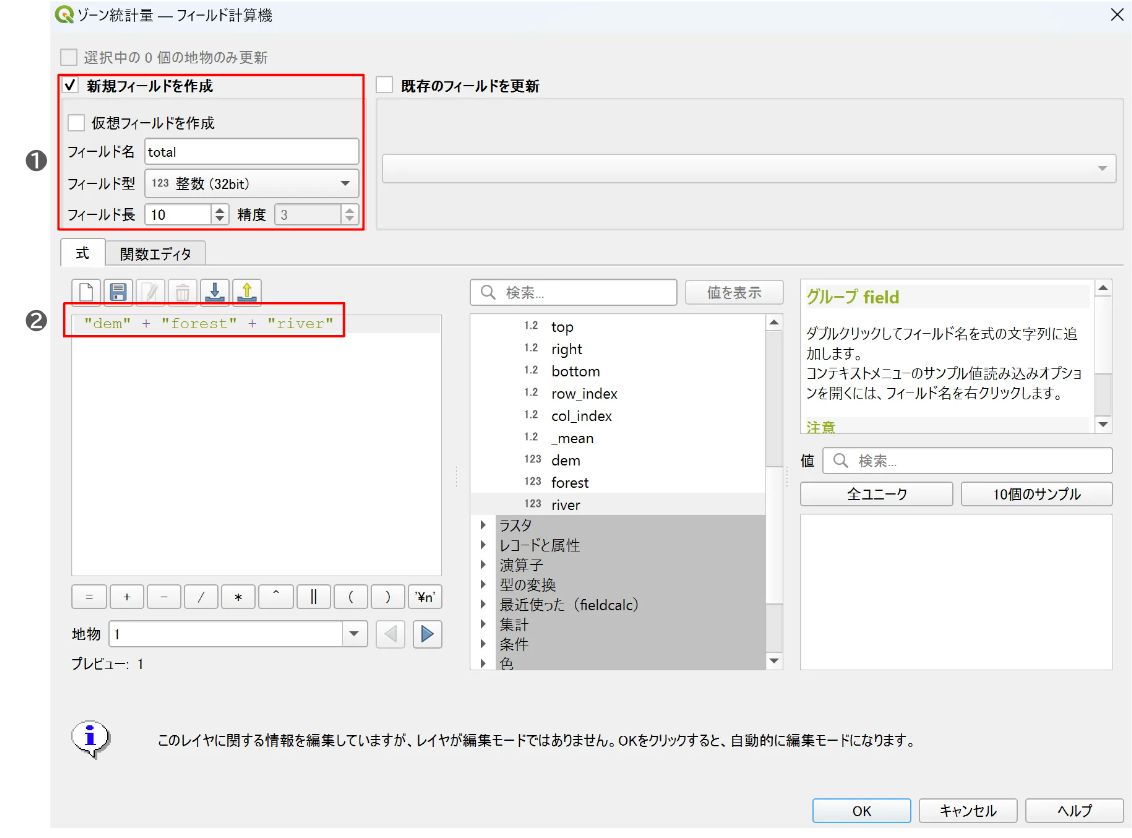
Task: Toggle the 新規フィールドを作成 checkbox
Action: point(70,85)
